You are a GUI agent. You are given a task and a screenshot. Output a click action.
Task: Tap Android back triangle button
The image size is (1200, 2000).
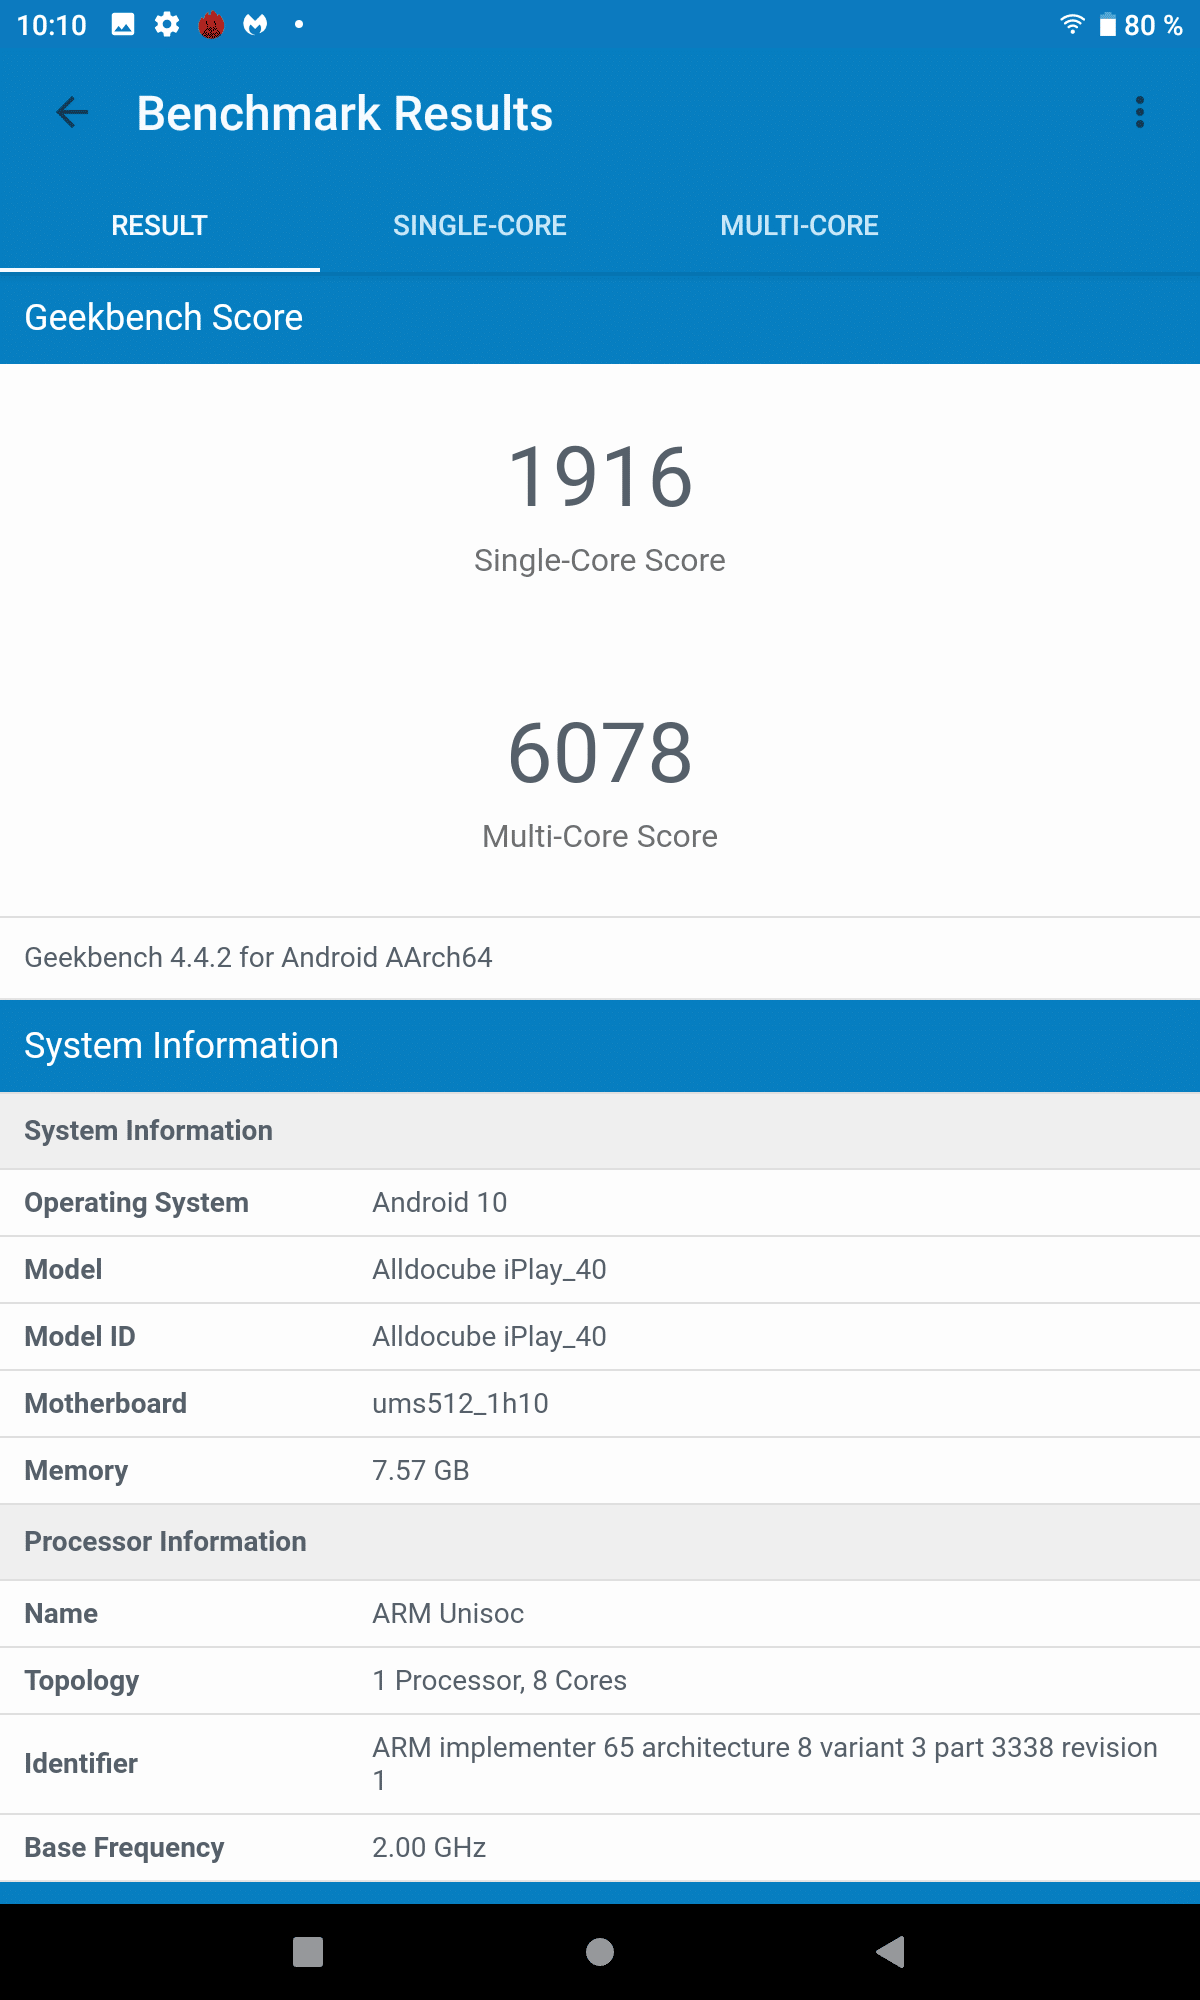click(891, 1951)
